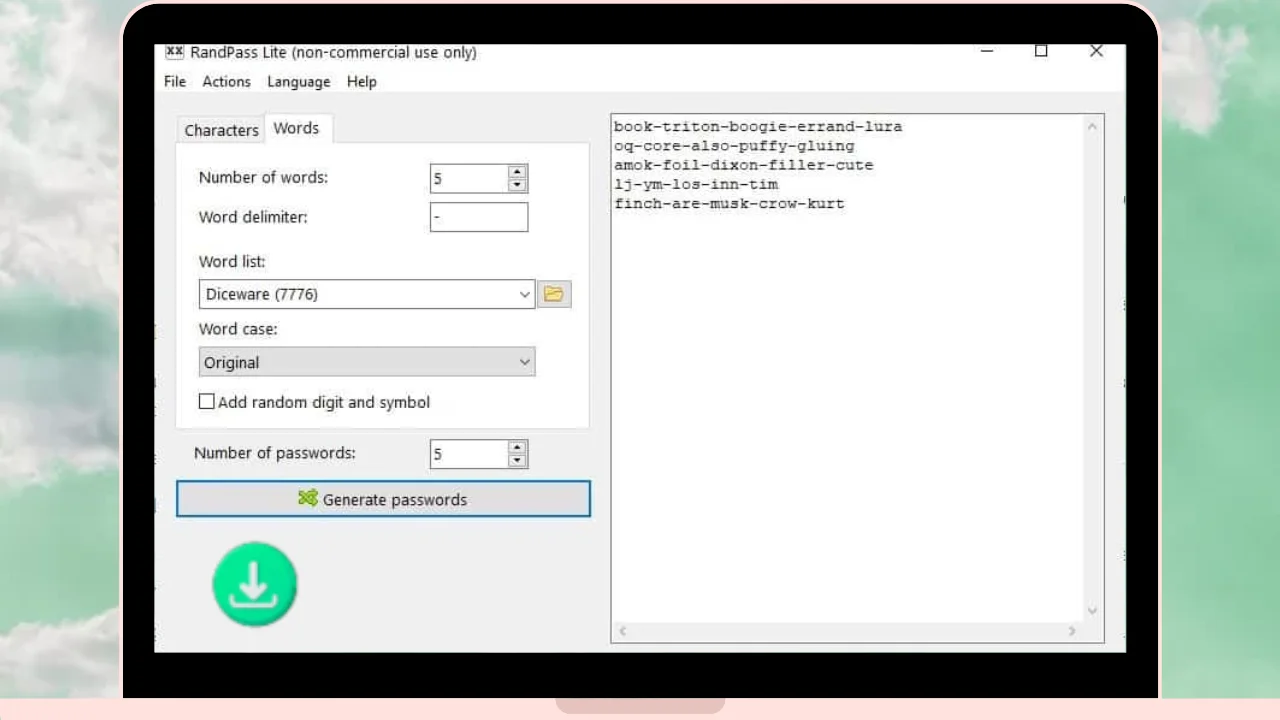This screenshot has height=720, width=1280.
Task: Click the Number of passwords field
Action: [469, 454]
